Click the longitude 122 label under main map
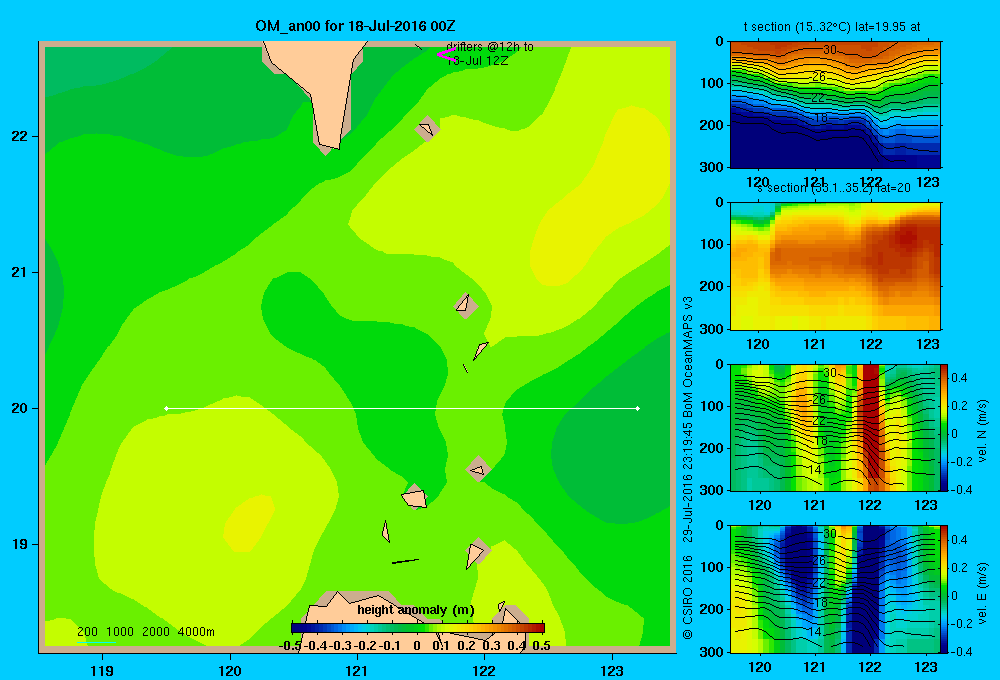The width and height of the screenshot is (1000, 680). 484,670
